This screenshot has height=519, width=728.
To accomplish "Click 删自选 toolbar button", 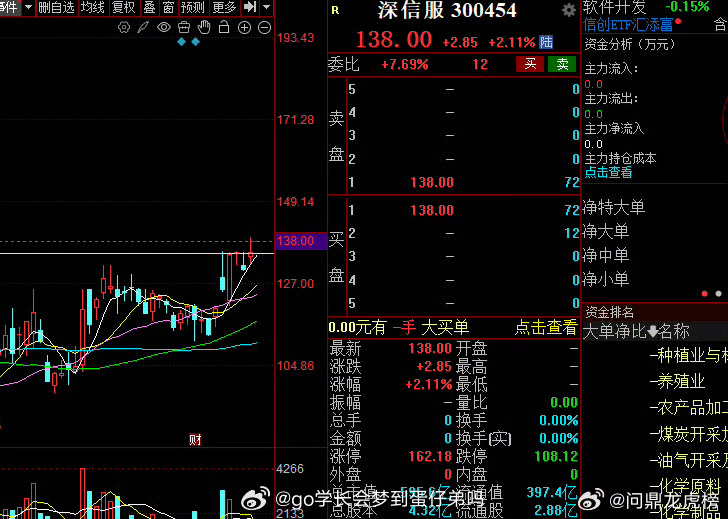I will coord(56,7).
